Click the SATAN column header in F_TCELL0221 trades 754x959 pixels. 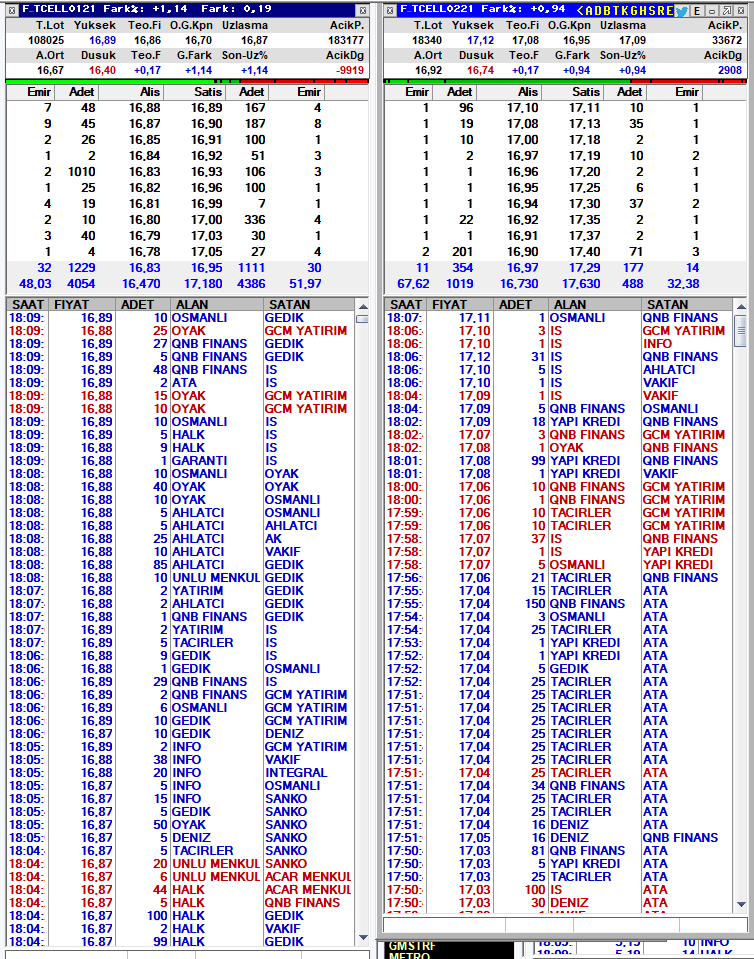point(668,305)
